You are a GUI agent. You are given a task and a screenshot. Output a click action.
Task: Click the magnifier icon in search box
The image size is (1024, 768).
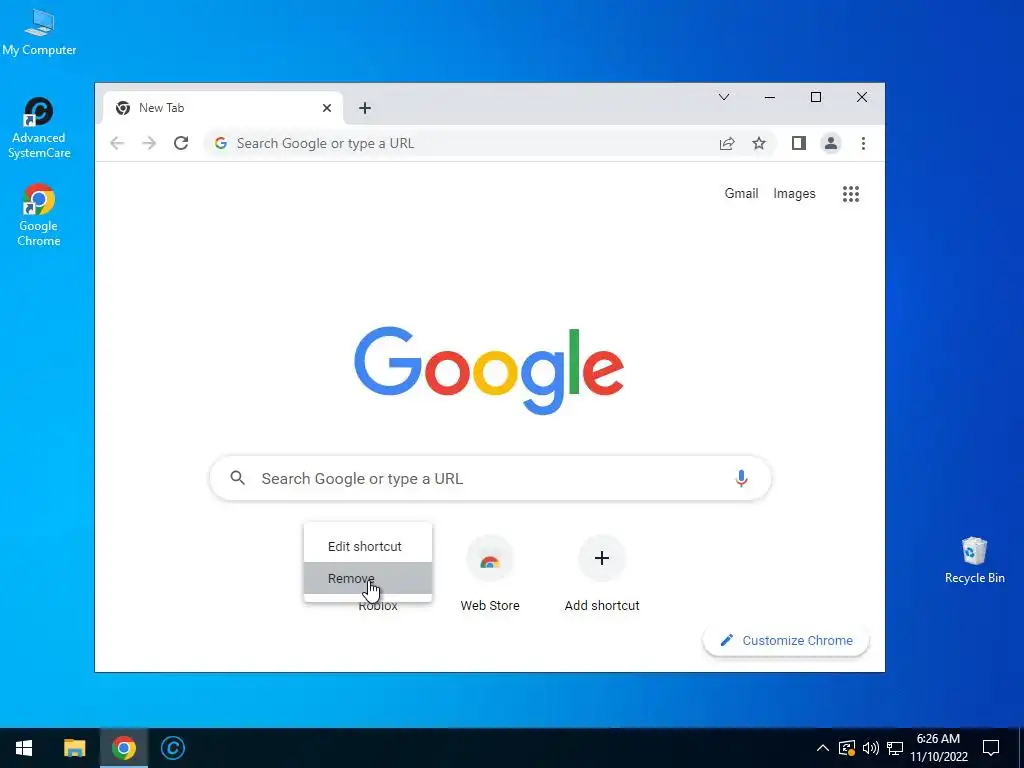[238, 478]
